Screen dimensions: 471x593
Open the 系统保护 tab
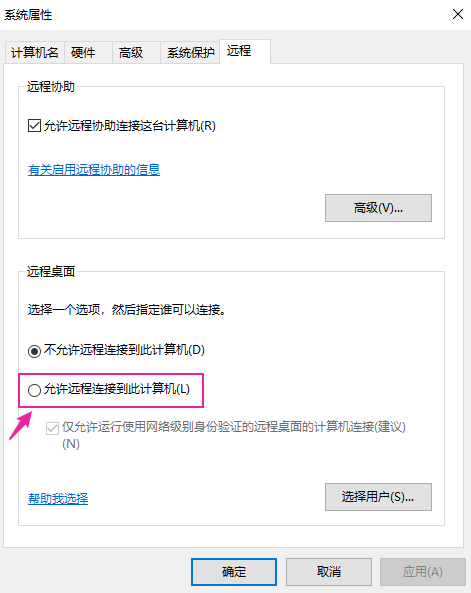pyautogui.click(x=190, y=53)
